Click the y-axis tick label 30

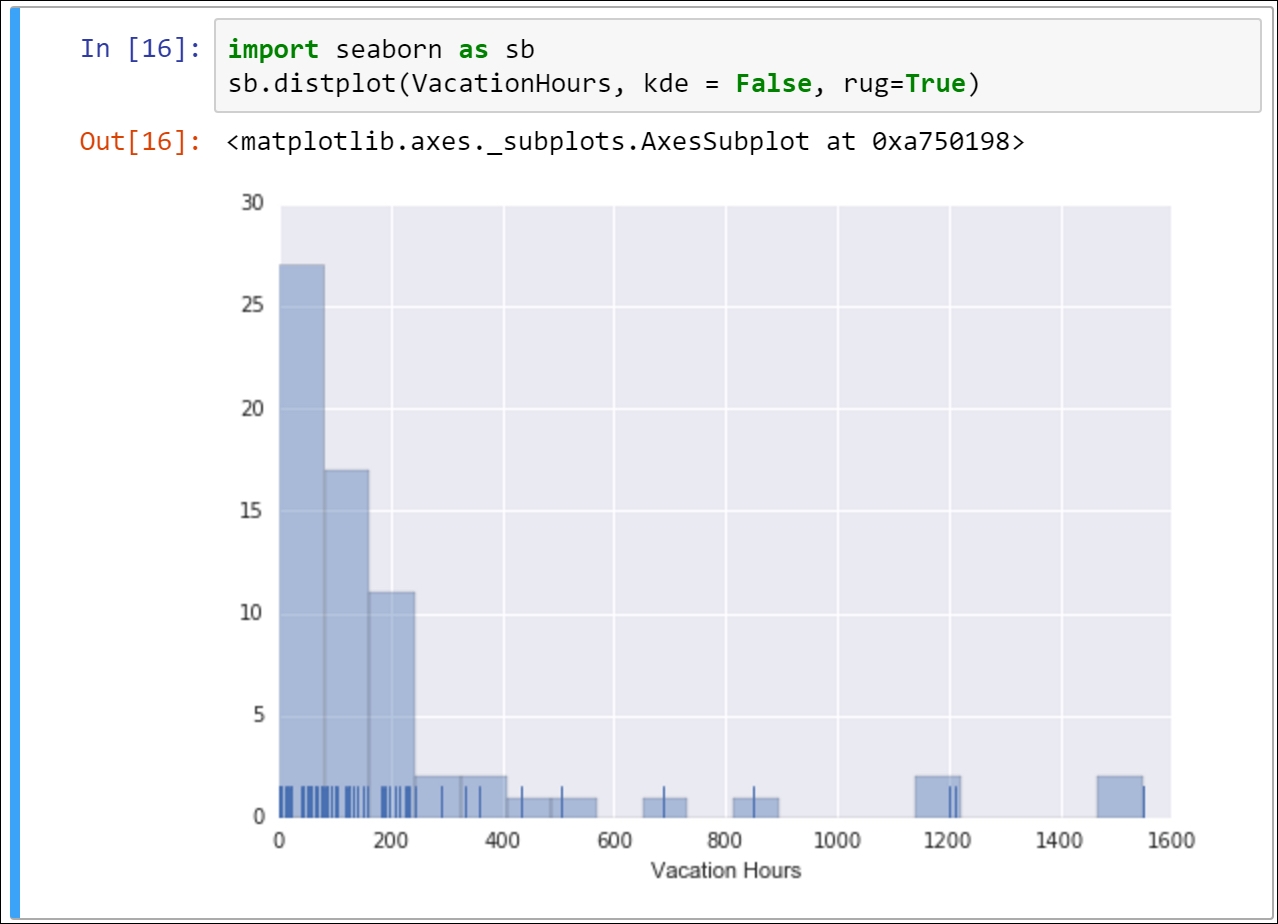pyautogui.click(x=253, y=204)
